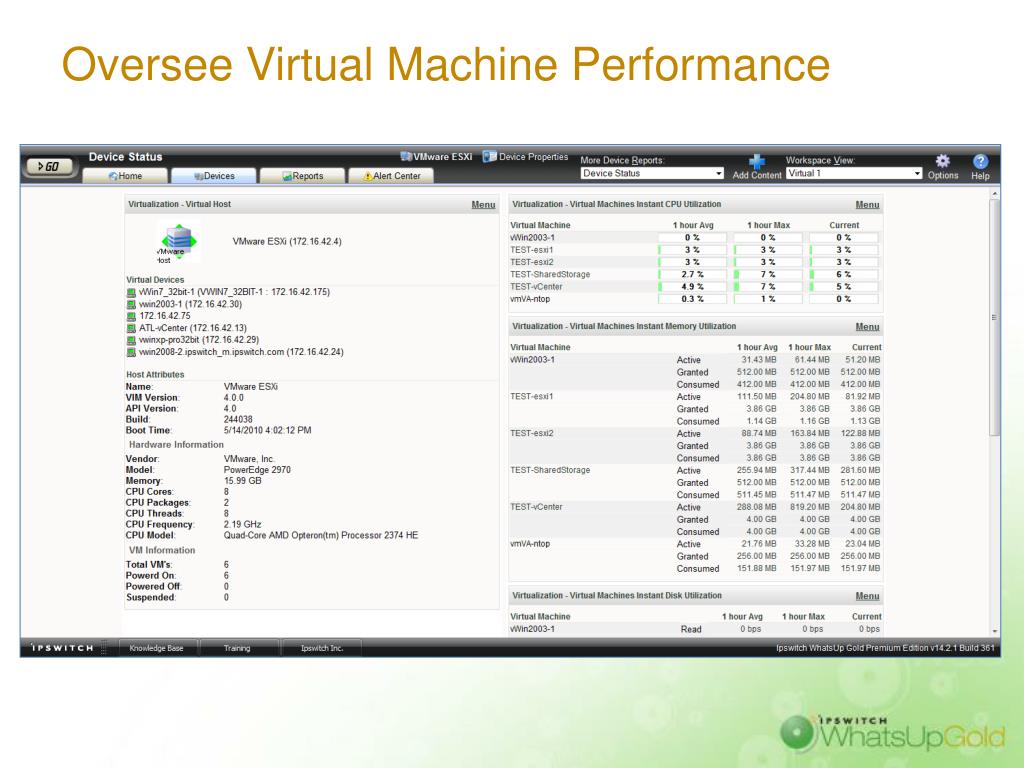
Task: Open Ipswitch Inc. footer link
Action: [321, 648]
